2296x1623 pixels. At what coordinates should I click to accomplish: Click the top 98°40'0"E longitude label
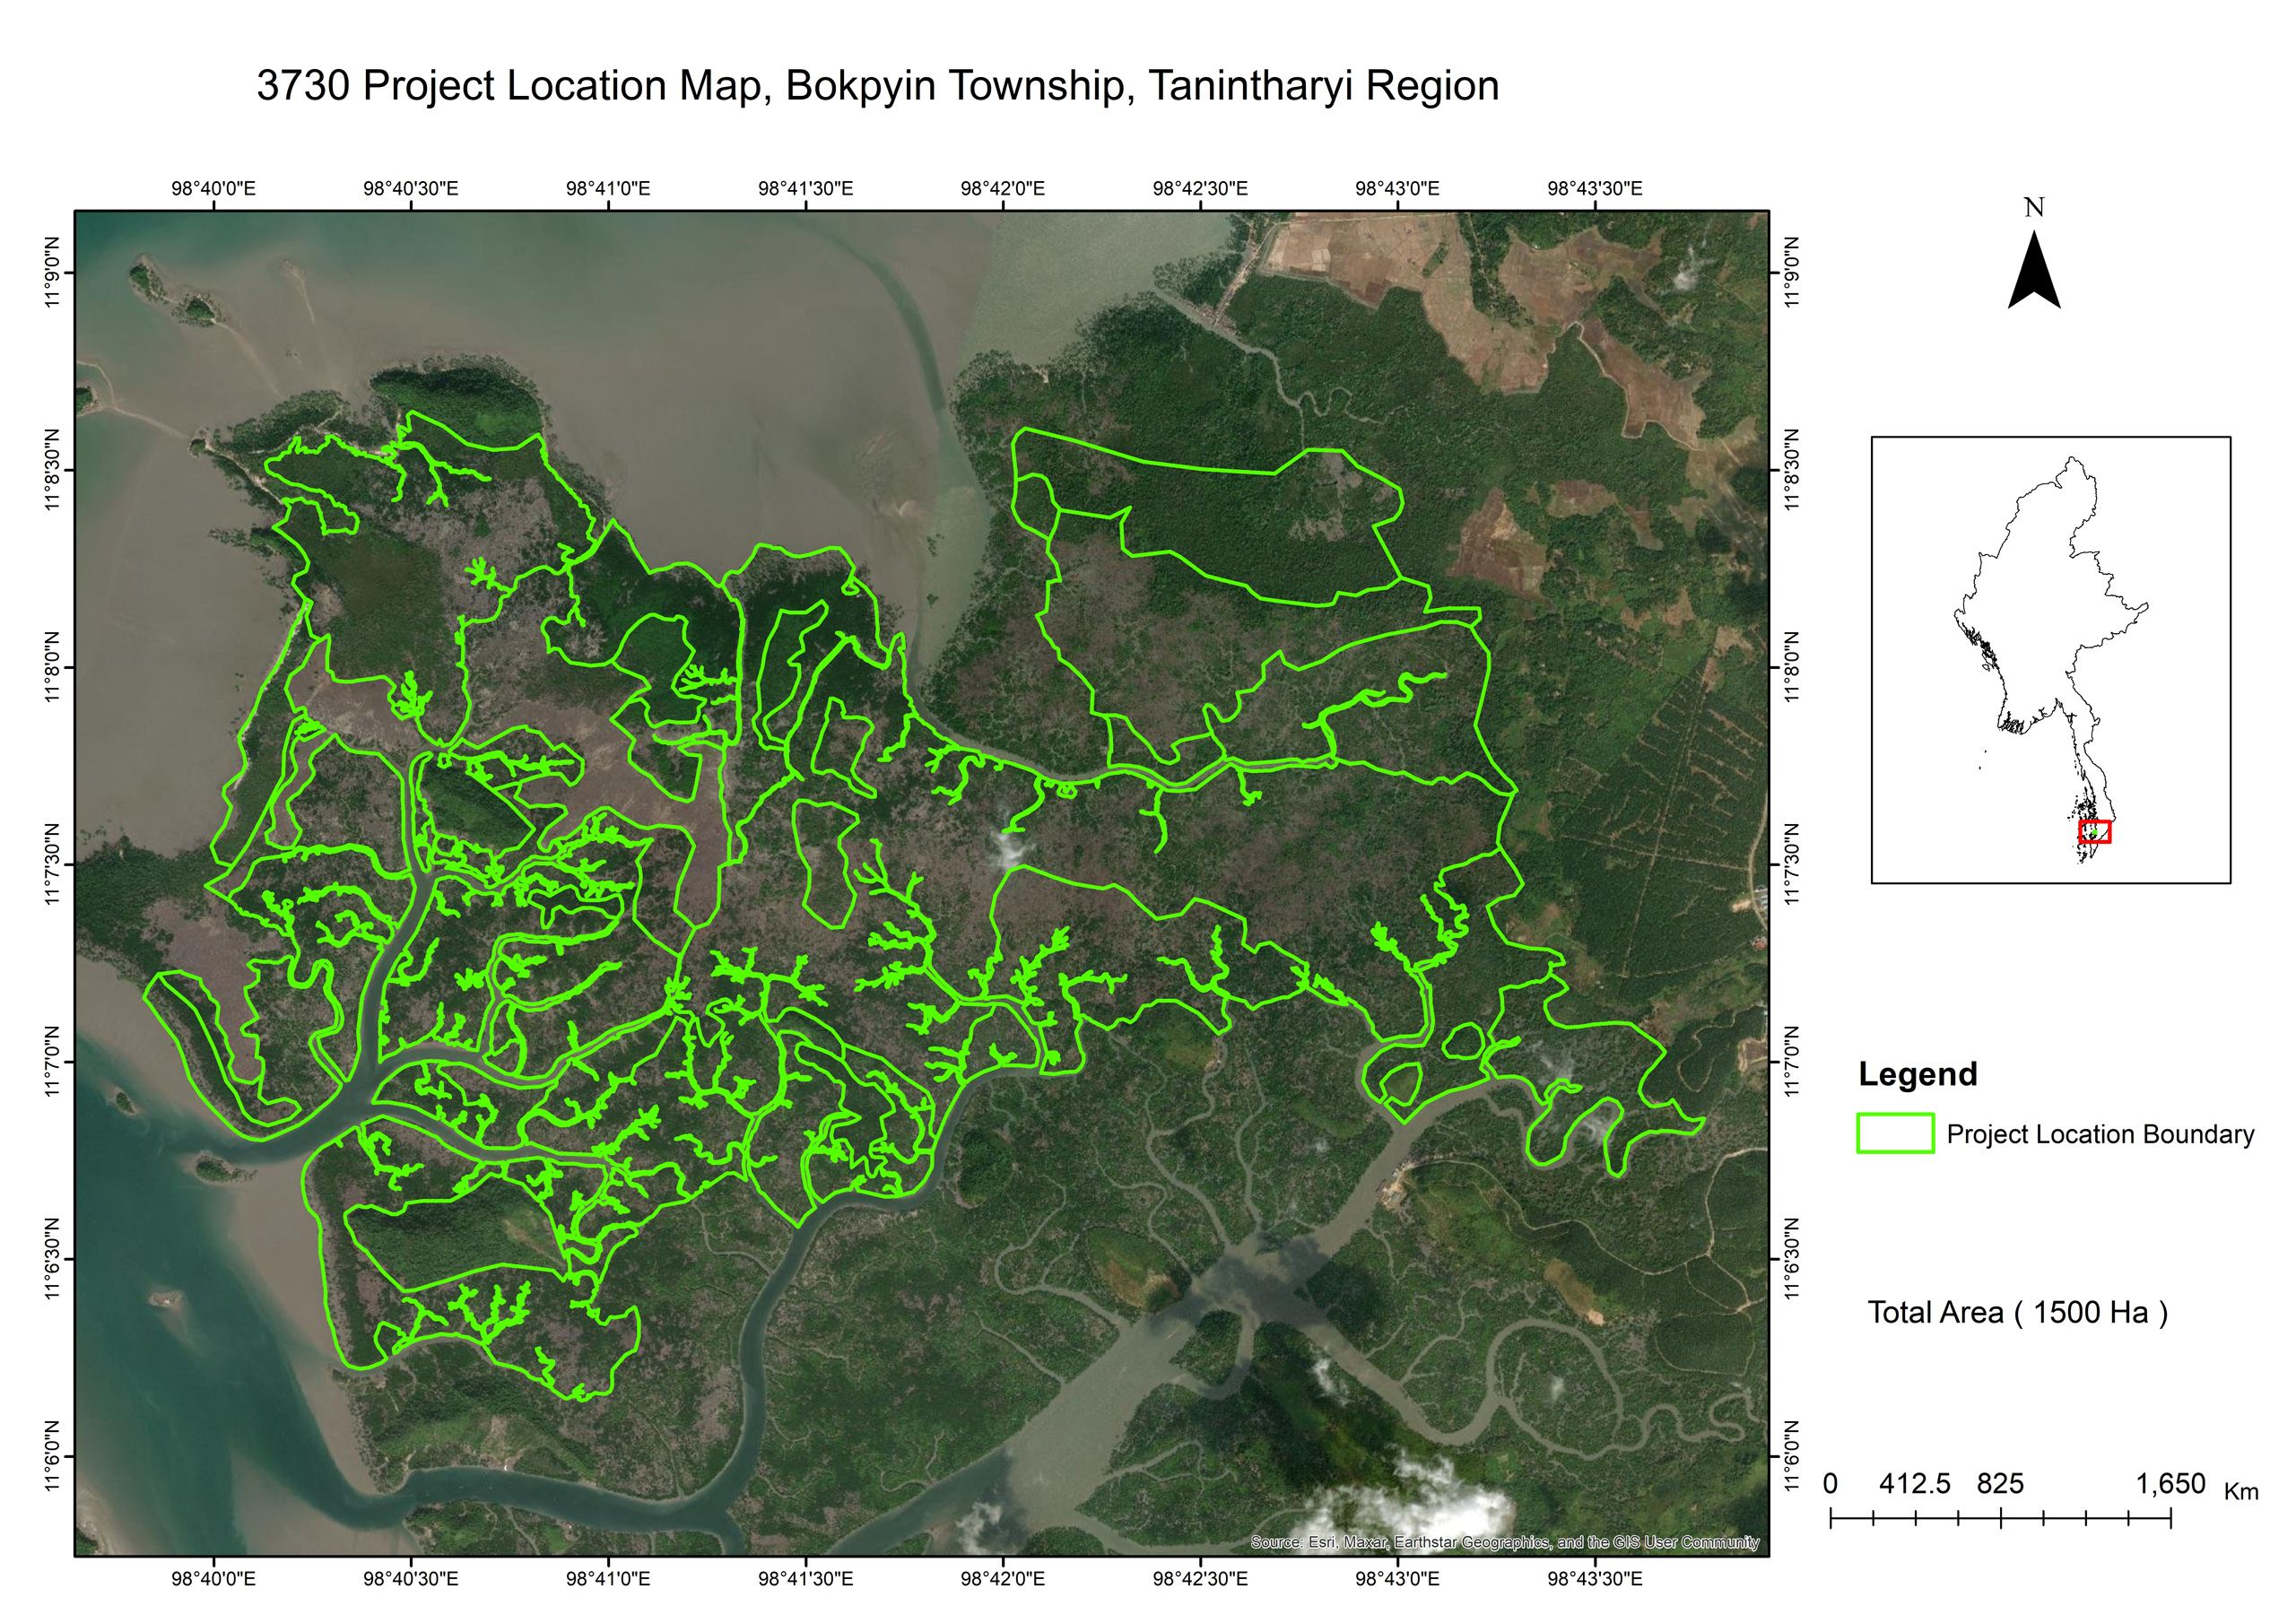[213, 188]
